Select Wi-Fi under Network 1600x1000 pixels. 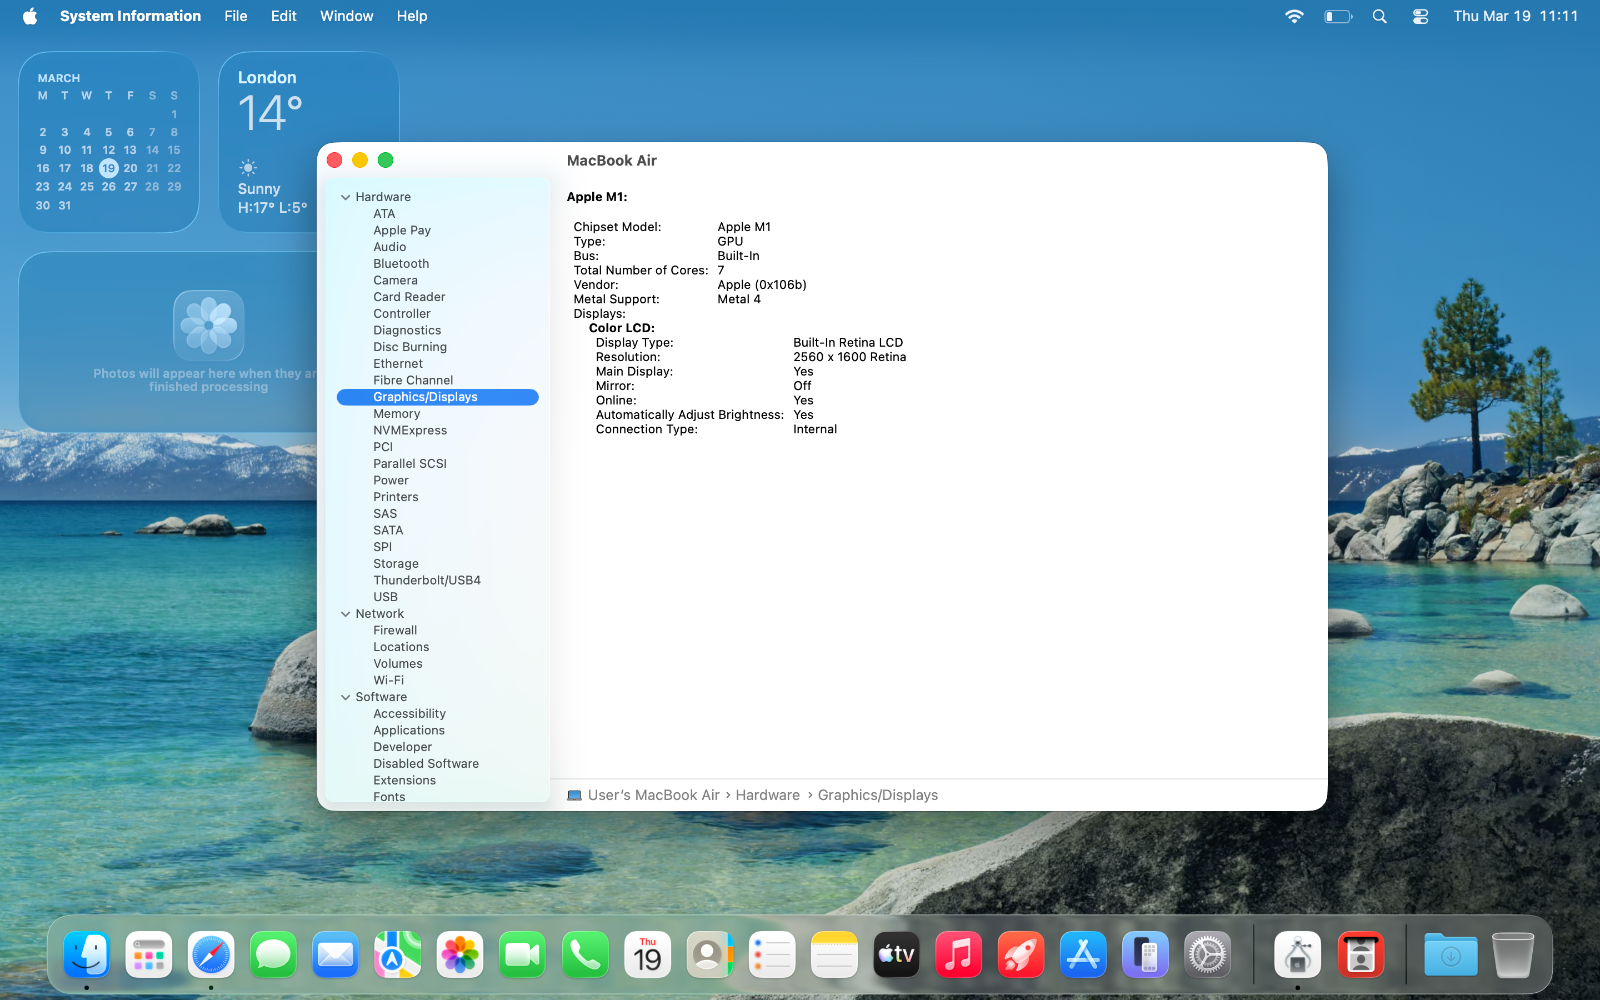438,680
